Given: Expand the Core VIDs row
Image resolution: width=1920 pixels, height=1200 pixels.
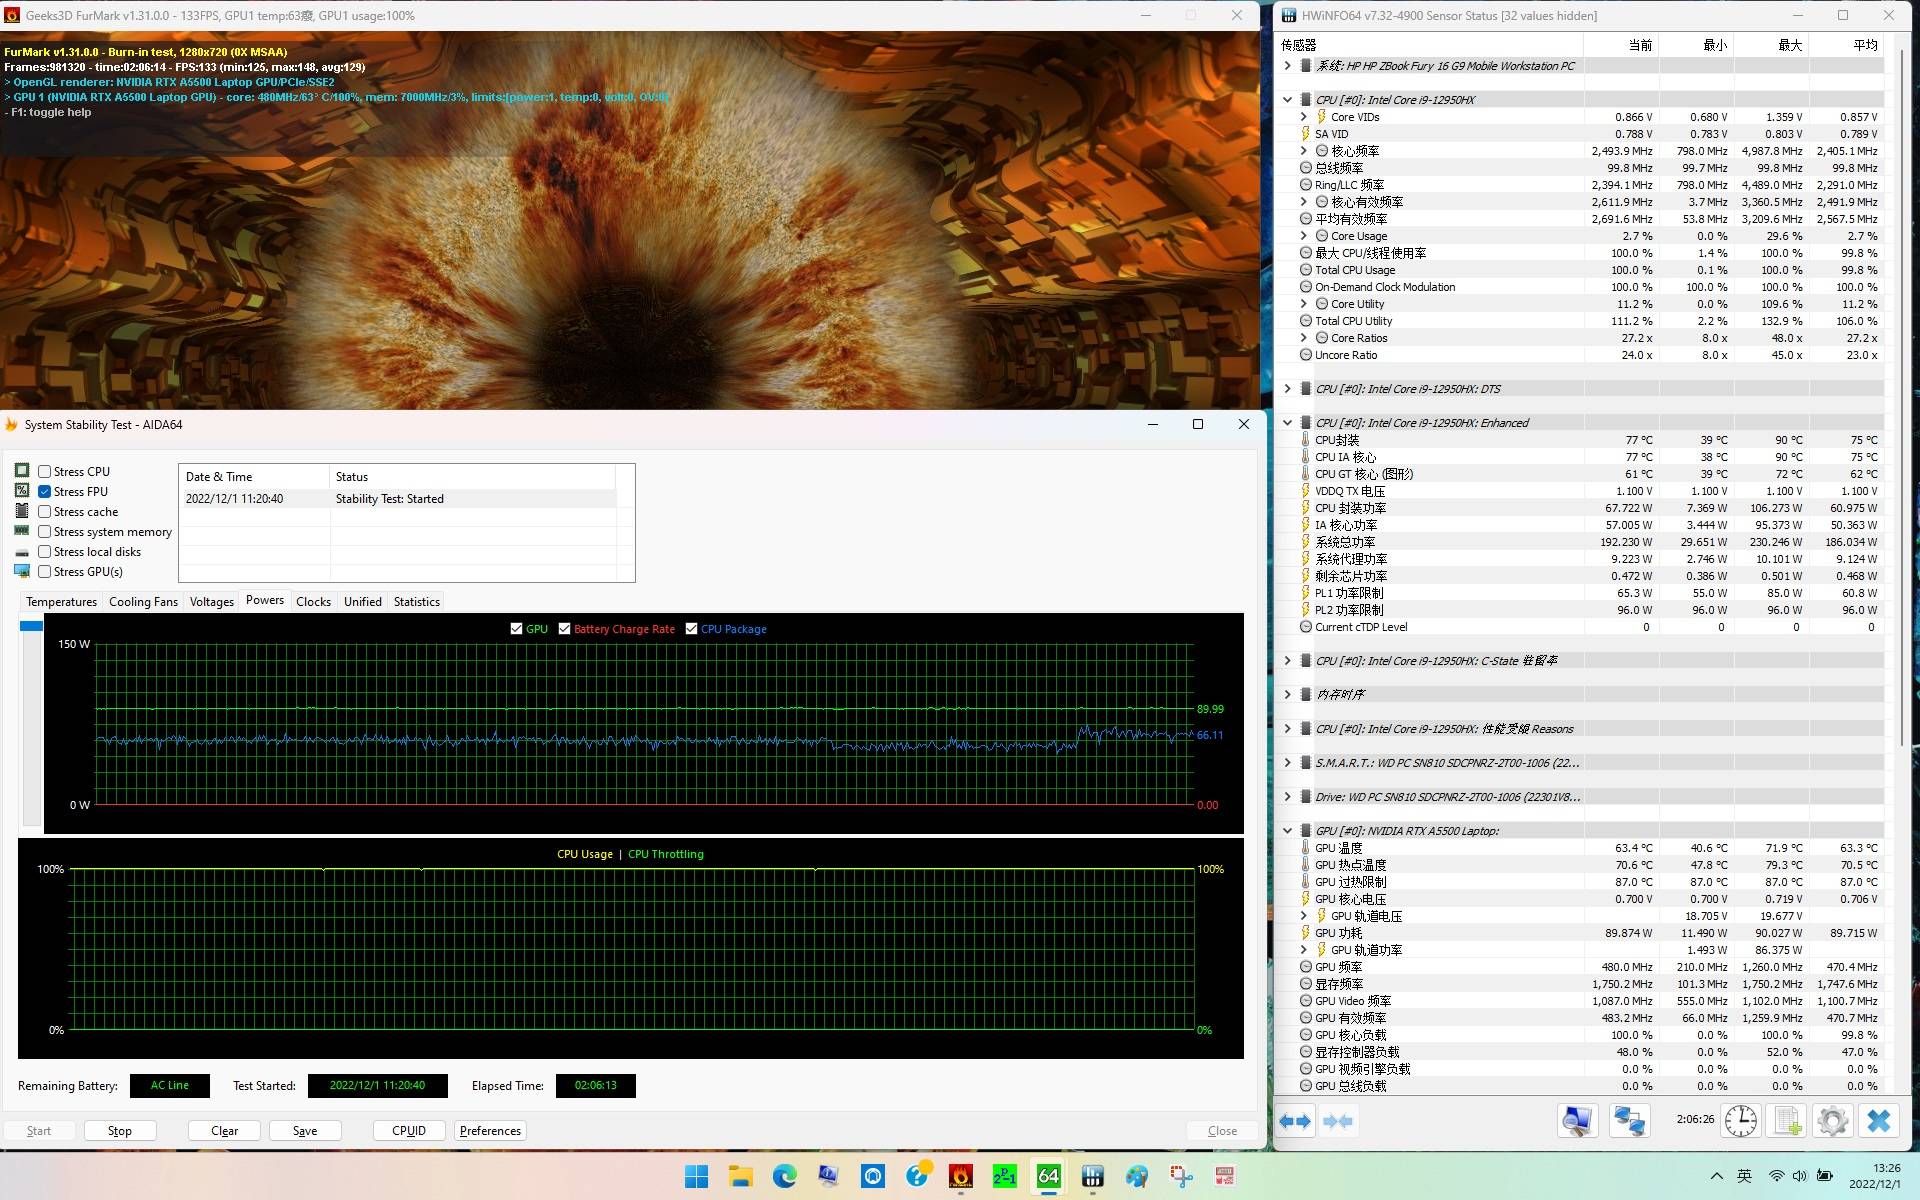Looking at the screenshot, I should click(x=1303, y=117).
